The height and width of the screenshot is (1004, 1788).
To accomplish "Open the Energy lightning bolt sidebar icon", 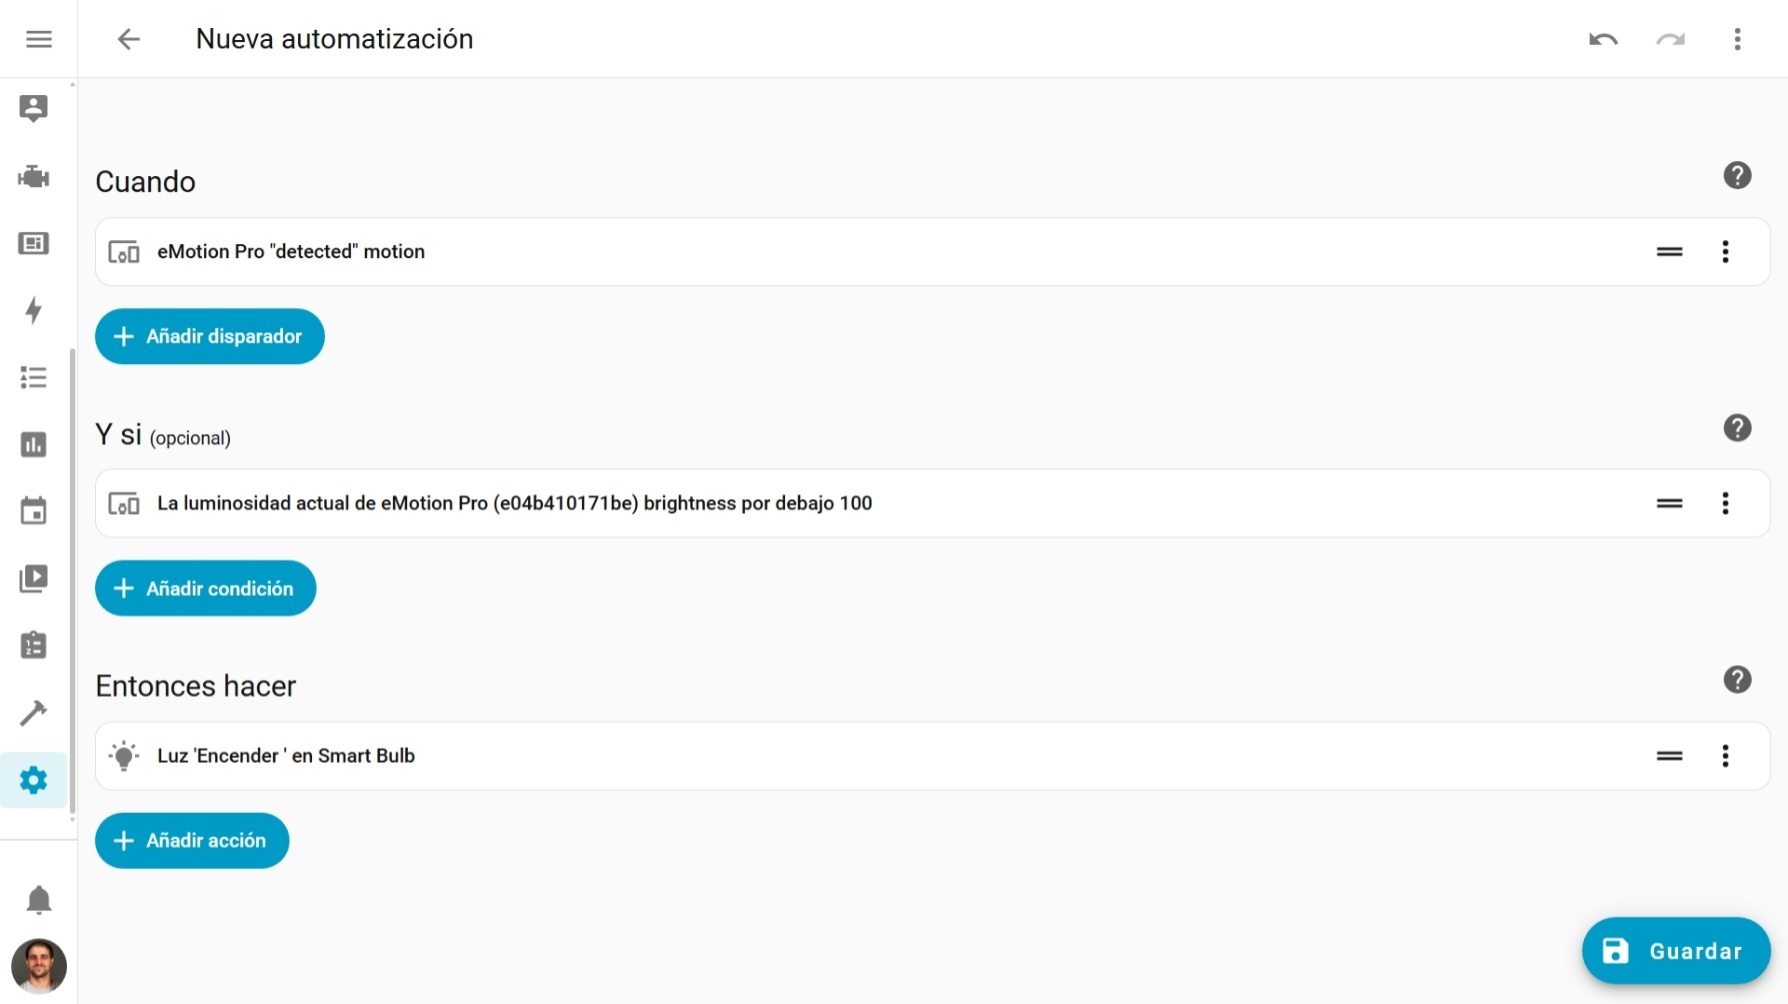I will 34,310.
